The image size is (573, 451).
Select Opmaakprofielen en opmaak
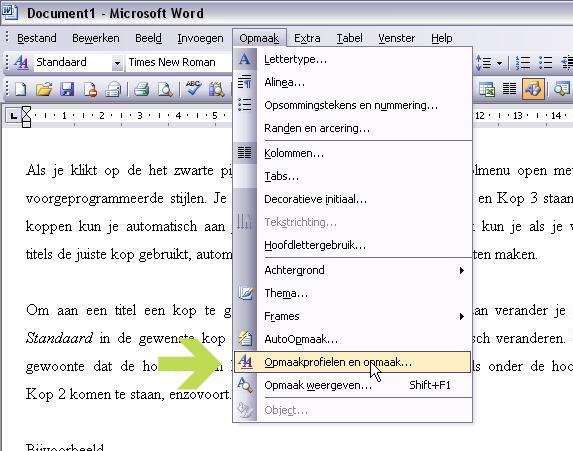pyautogui.click(x=353, y=362)
